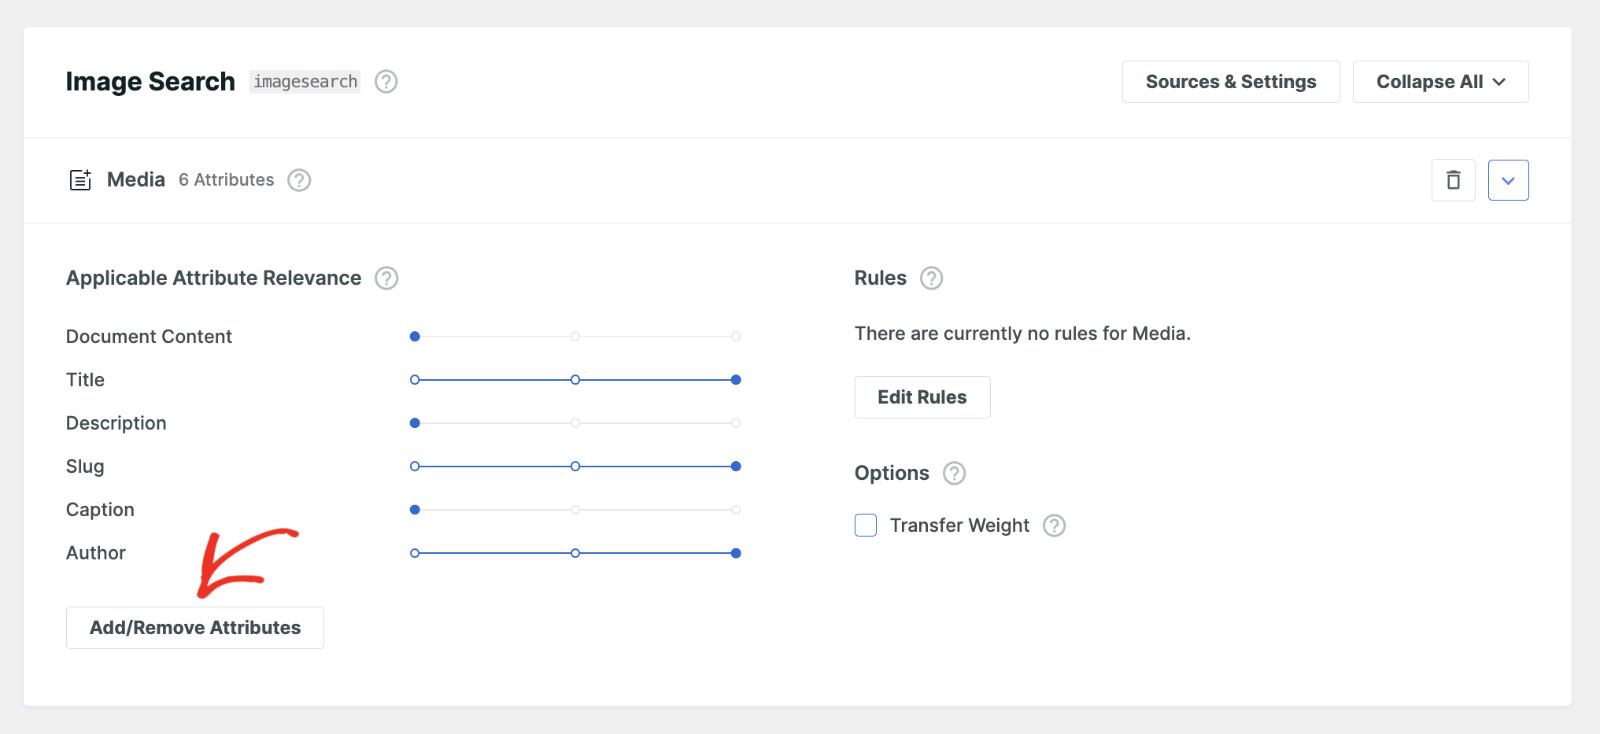Enable the Transfer Weight checkbox

coord(866,526)
